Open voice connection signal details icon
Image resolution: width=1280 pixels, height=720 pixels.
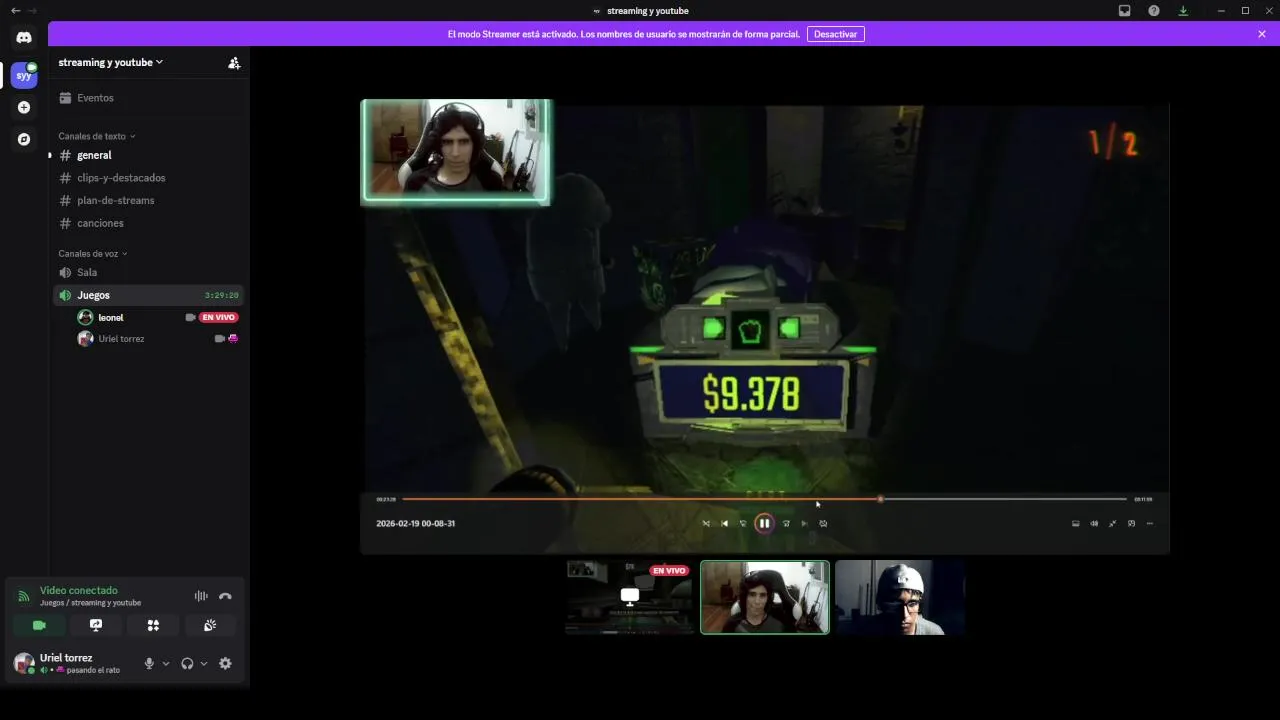click(23, 596)
